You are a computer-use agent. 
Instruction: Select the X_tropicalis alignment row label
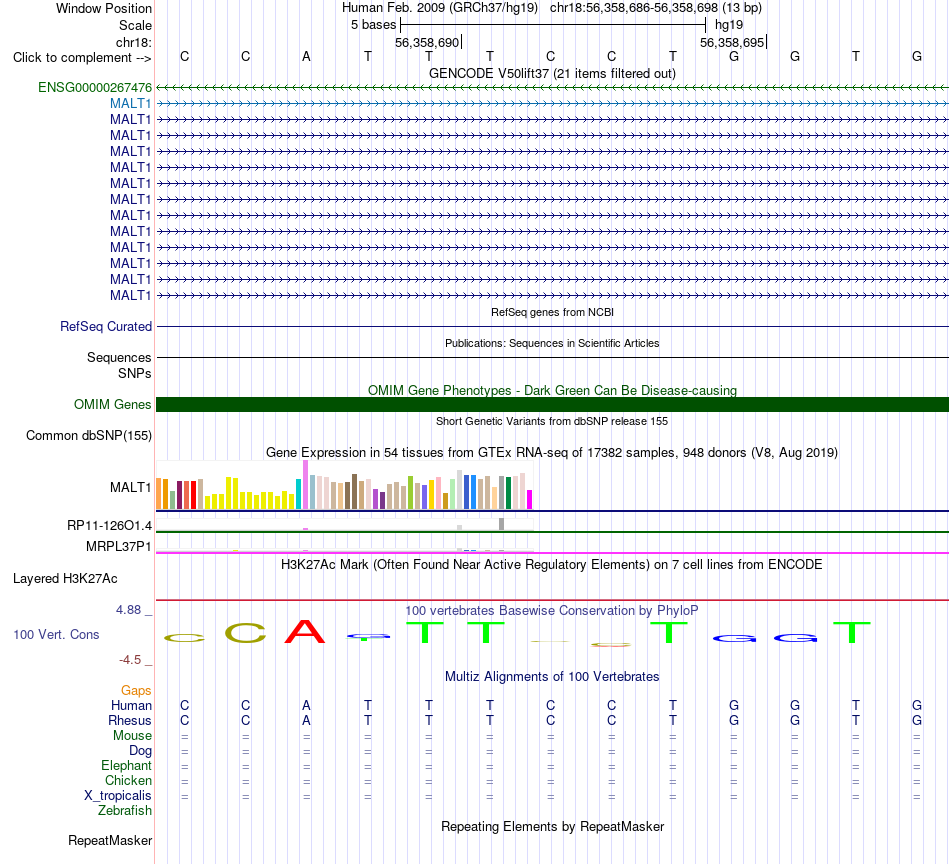tap(118, 796)
